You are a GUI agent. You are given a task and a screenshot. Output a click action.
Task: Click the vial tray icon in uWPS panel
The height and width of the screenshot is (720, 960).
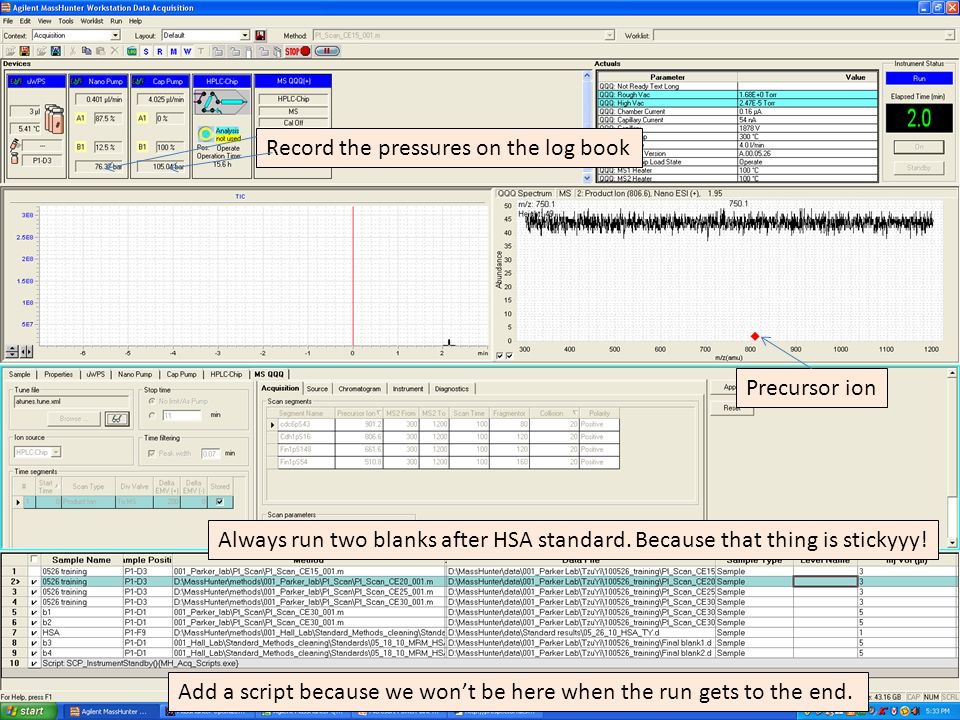pyautogui.click(x=54, y=118)
